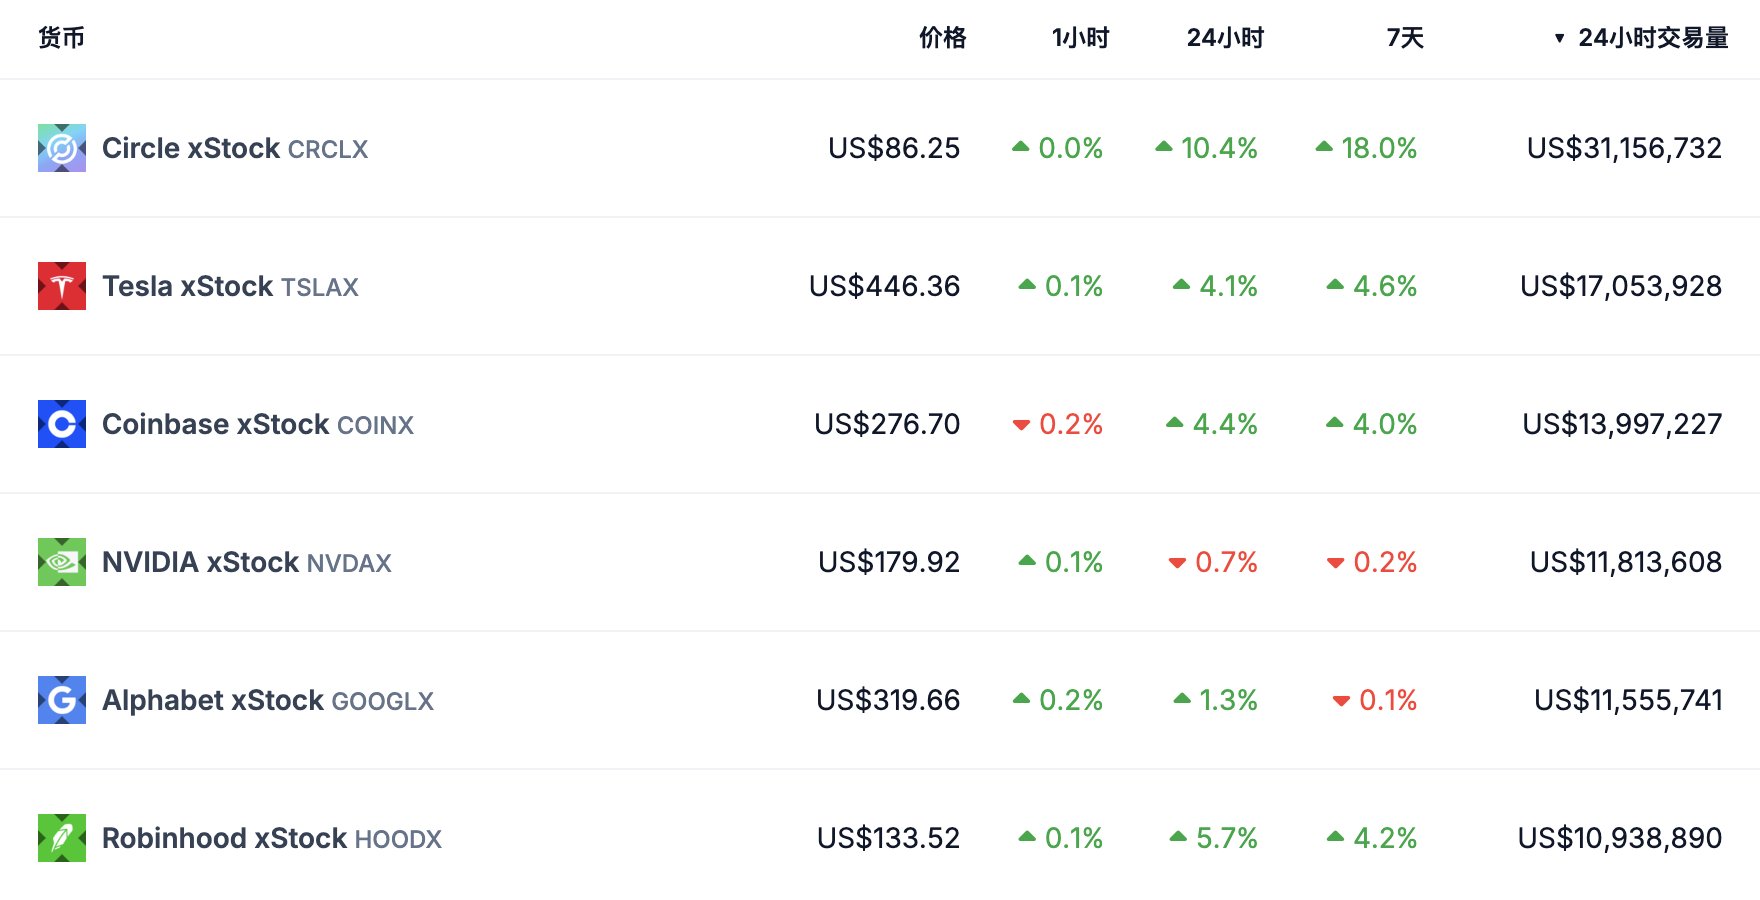Viewport: 1760px width, 900px height.
Task: Click the NVIDIA xStock logo icon
Action: [x=62, y=562]
